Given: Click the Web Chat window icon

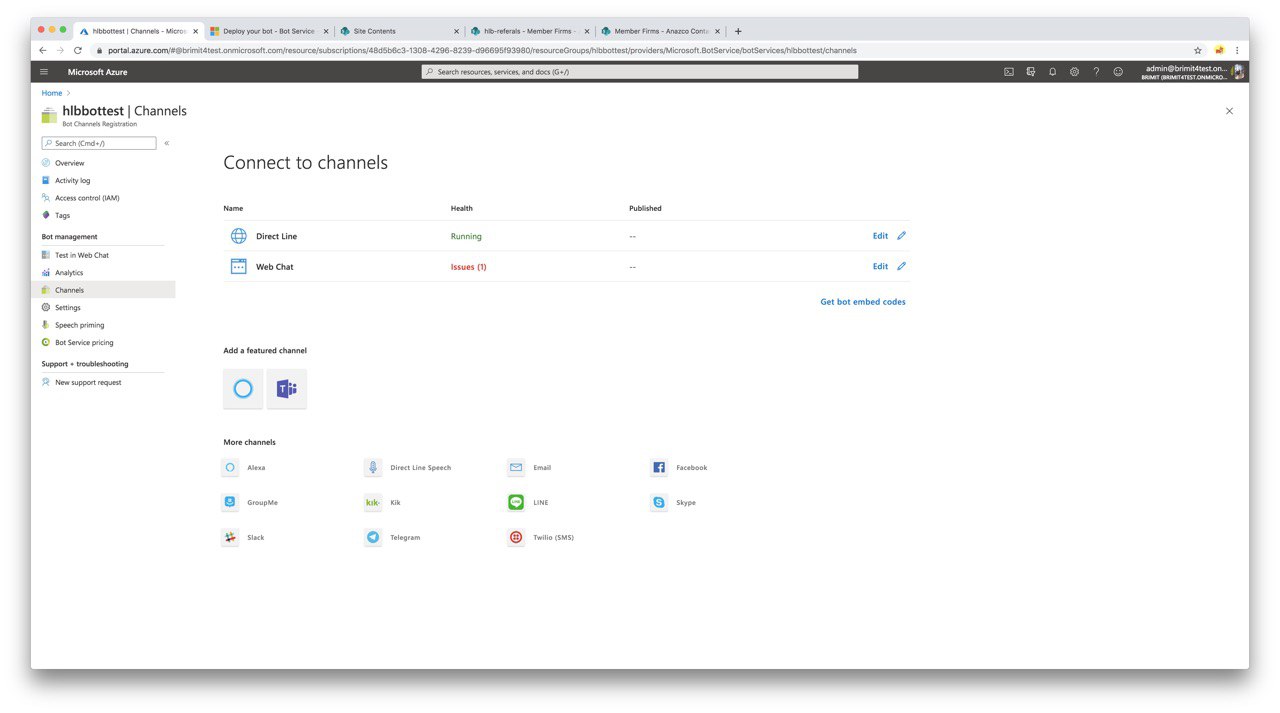Looking at the screenshot, I should tap(239, 267).
